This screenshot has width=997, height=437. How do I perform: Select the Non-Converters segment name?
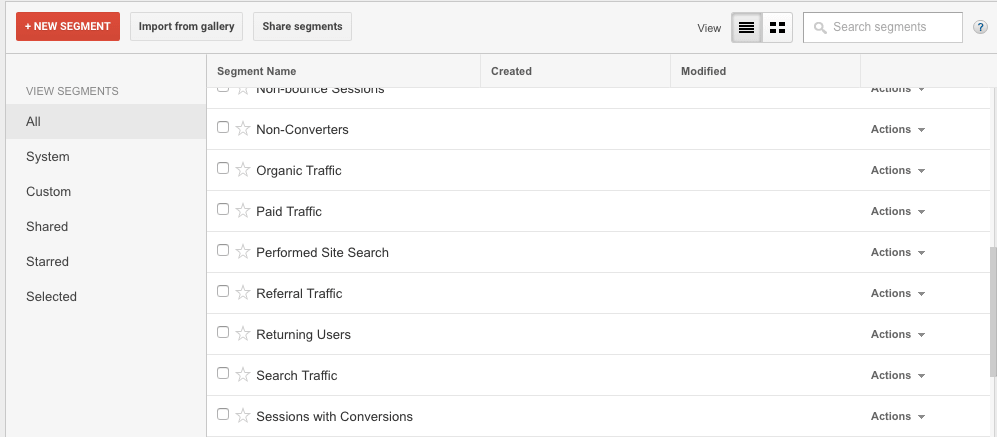[x=302, y=129]
